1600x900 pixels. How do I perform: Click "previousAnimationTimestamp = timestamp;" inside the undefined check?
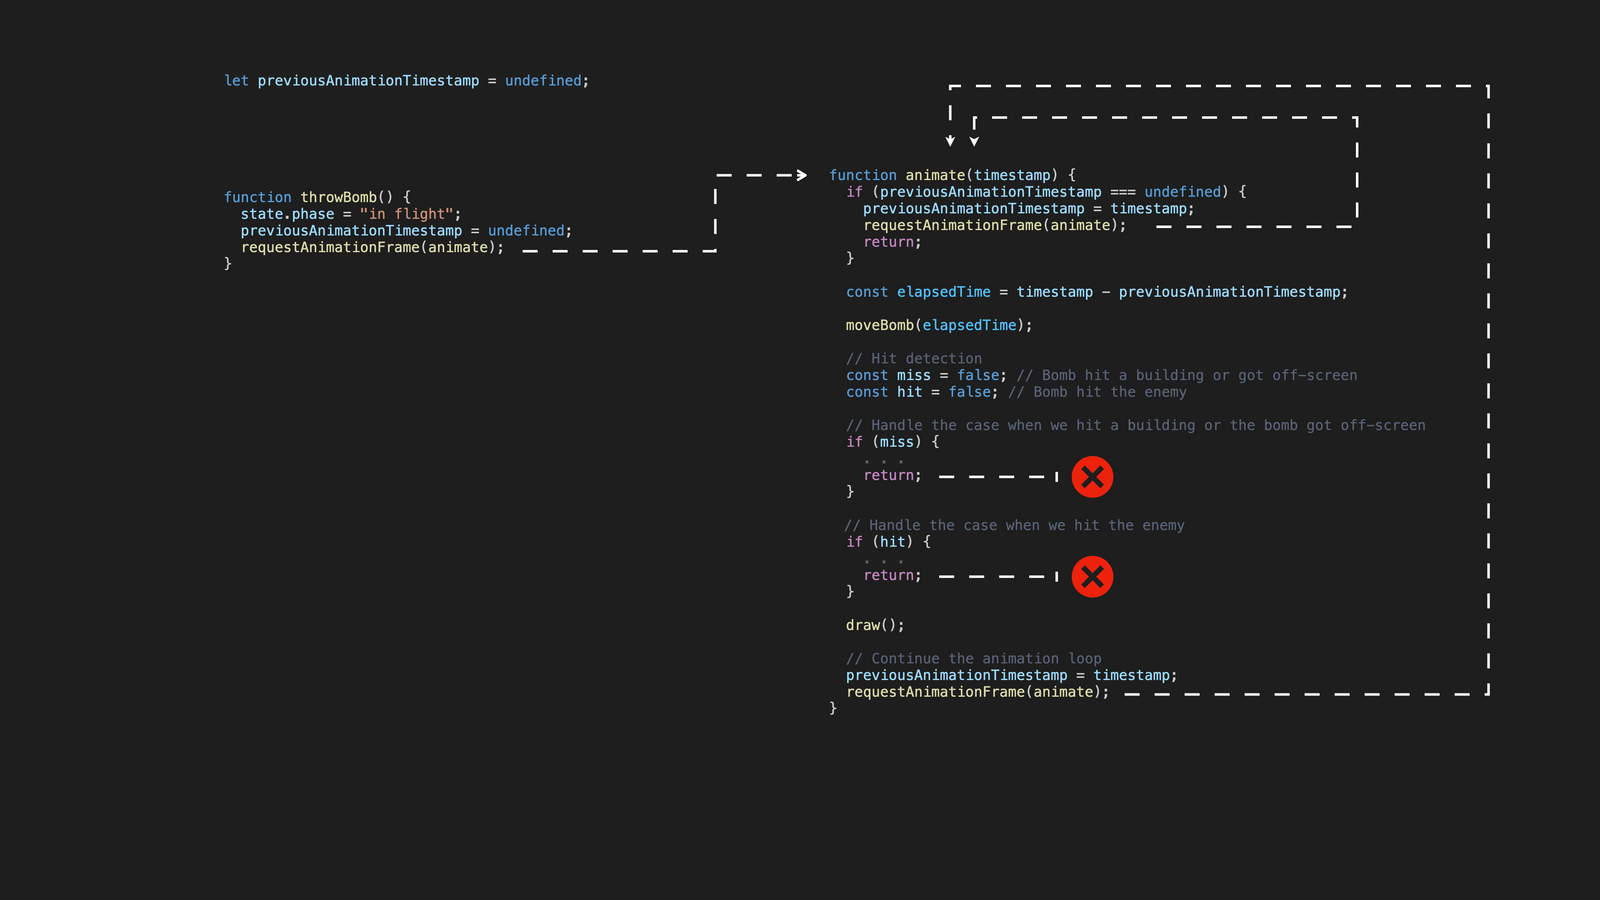(x=1029, y=209)
